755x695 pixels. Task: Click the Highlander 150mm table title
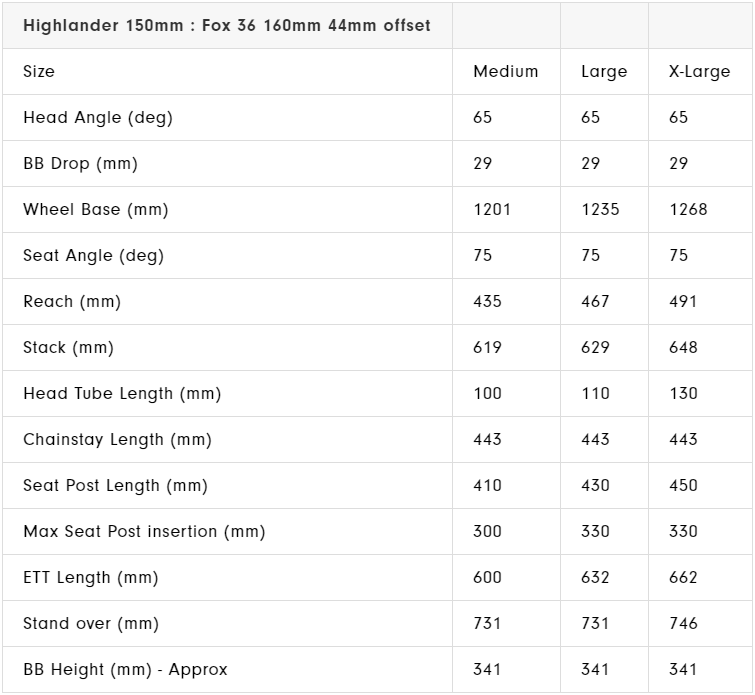coord(227,25)
